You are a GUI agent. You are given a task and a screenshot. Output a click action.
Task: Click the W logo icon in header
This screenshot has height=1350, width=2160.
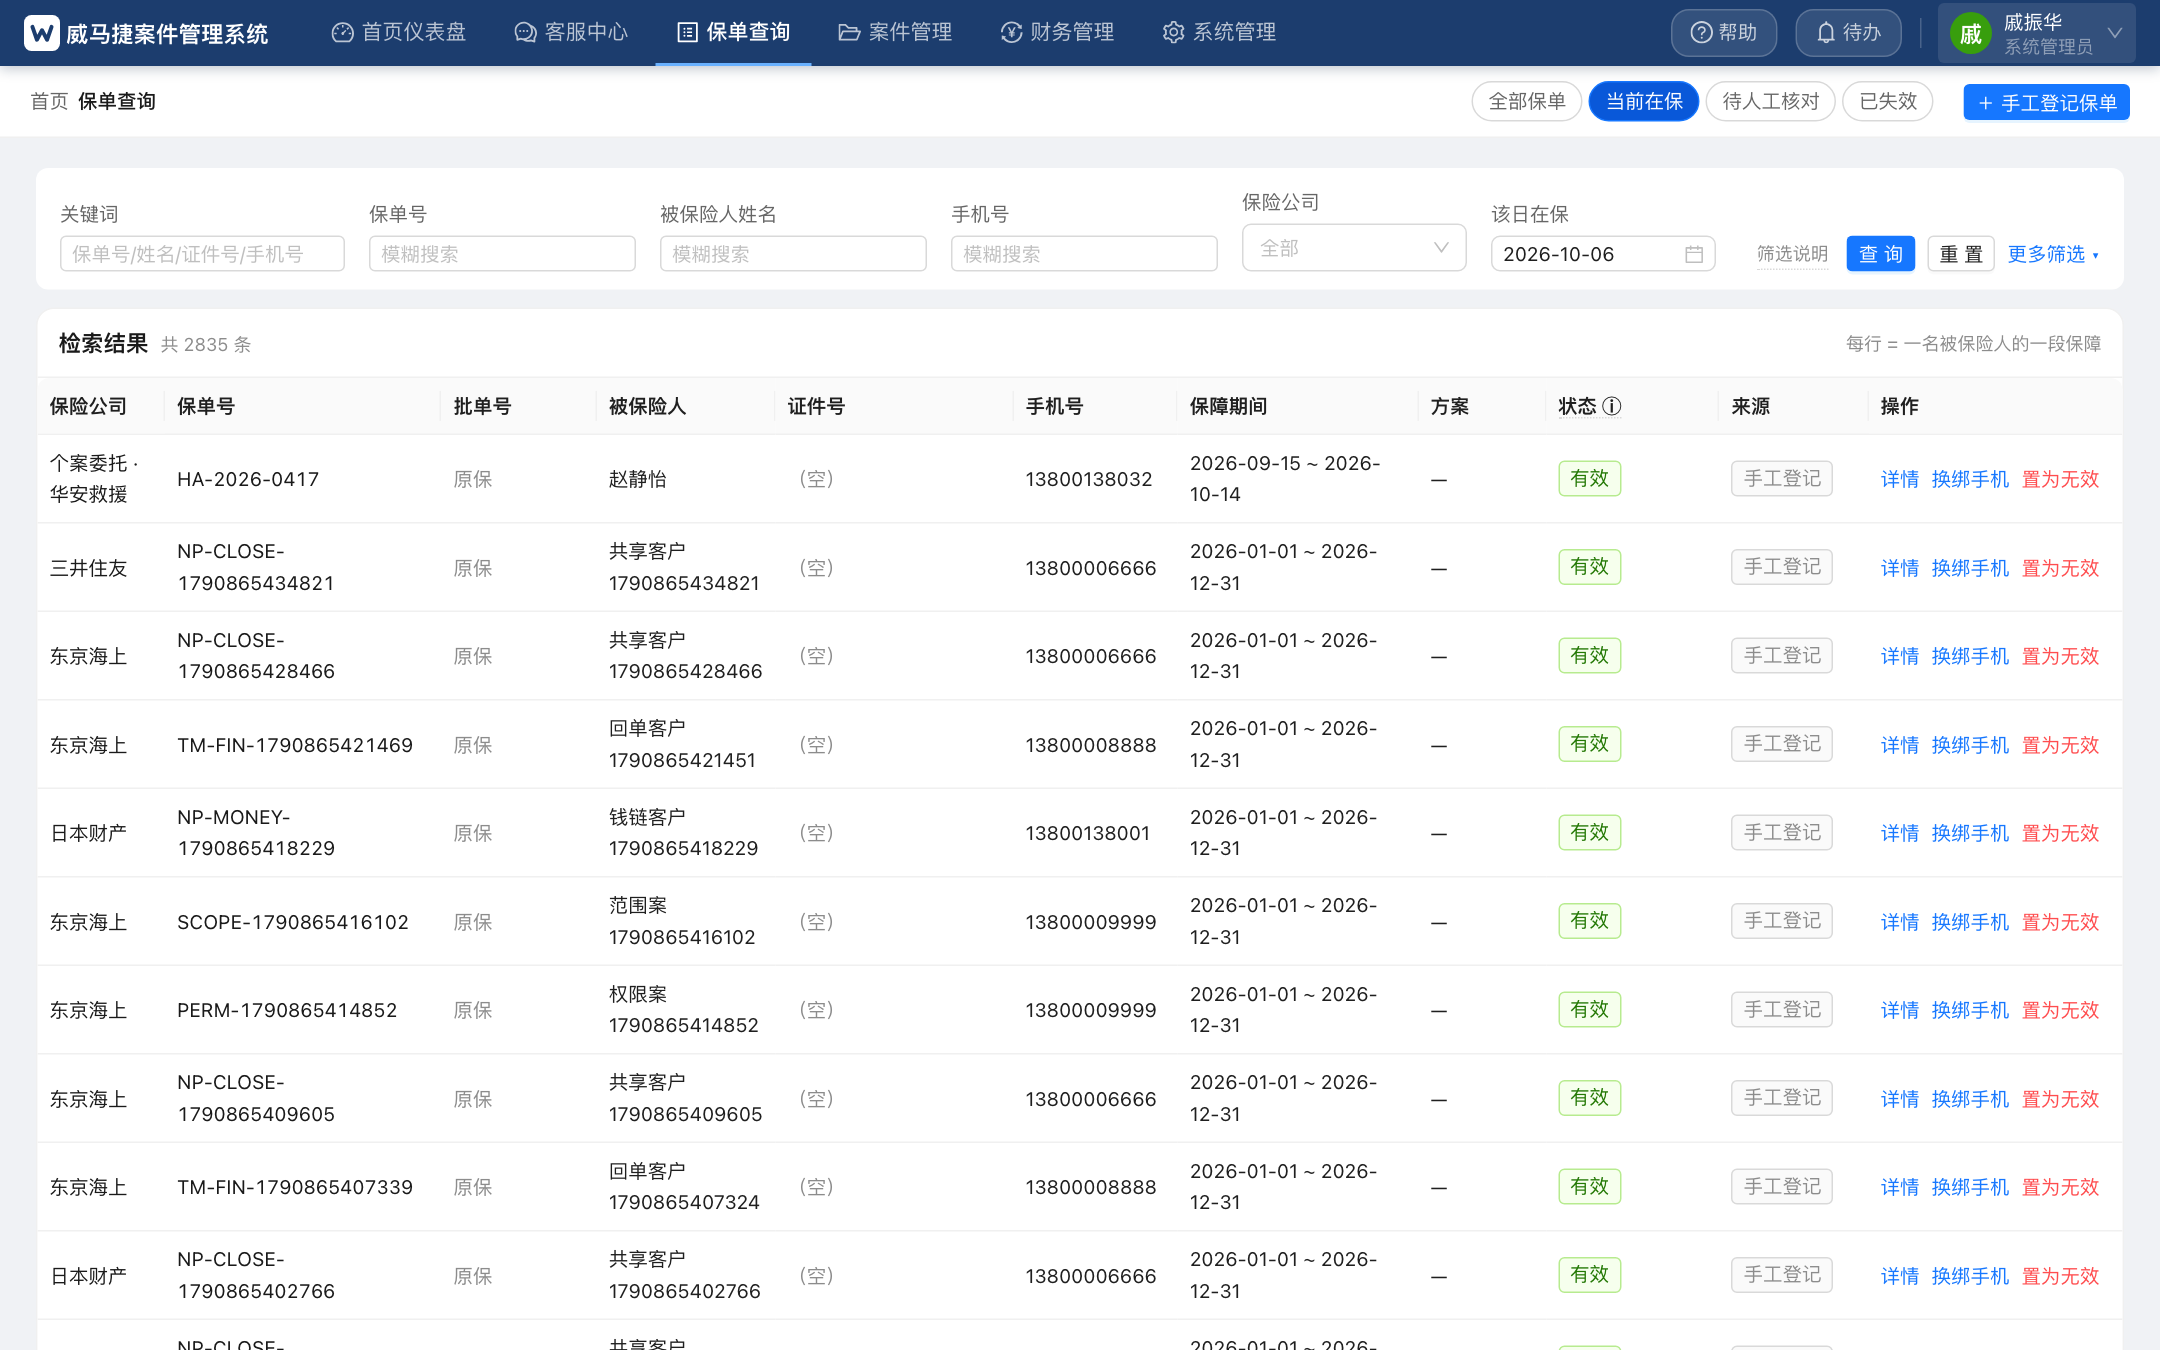42,33
